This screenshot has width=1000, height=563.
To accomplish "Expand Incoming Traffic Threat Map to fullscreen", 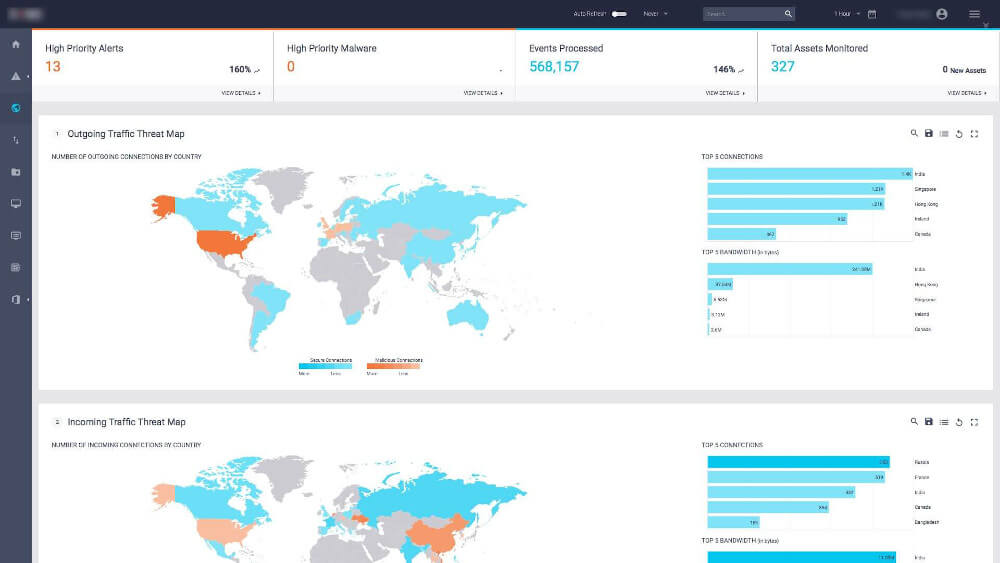I will (x=974, y=422).
